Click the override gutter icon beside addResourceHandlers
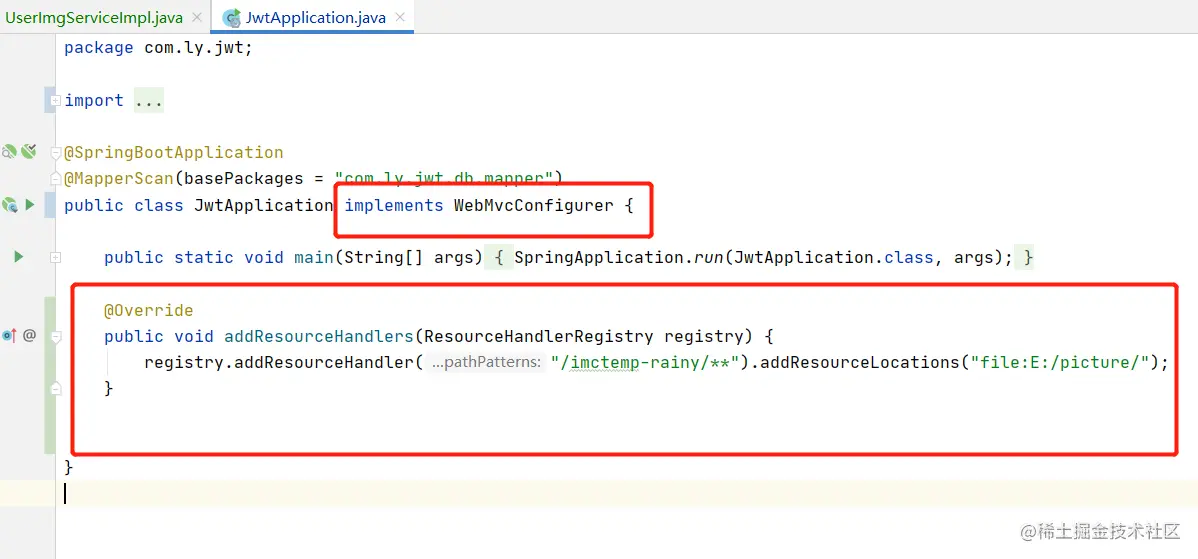 [x=8, y=335]
